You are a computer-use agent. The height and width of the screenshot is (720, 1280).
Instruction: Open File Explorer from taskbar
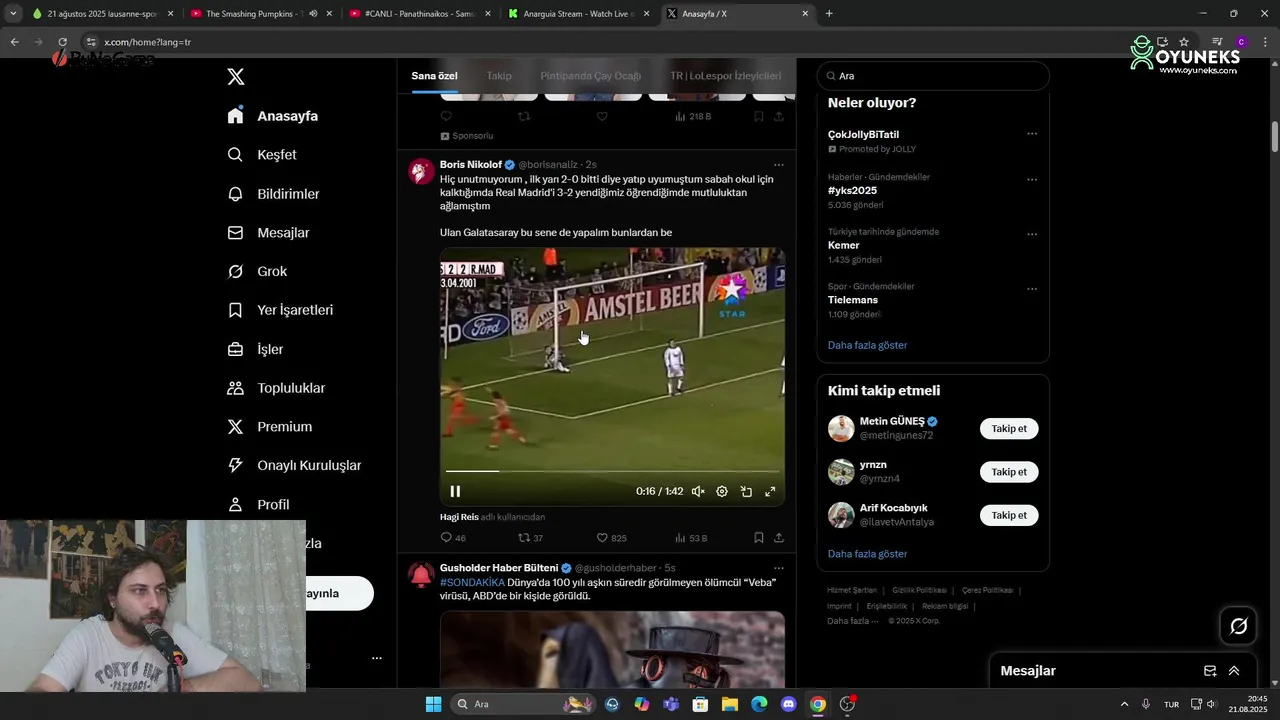(x=729, y=704)
